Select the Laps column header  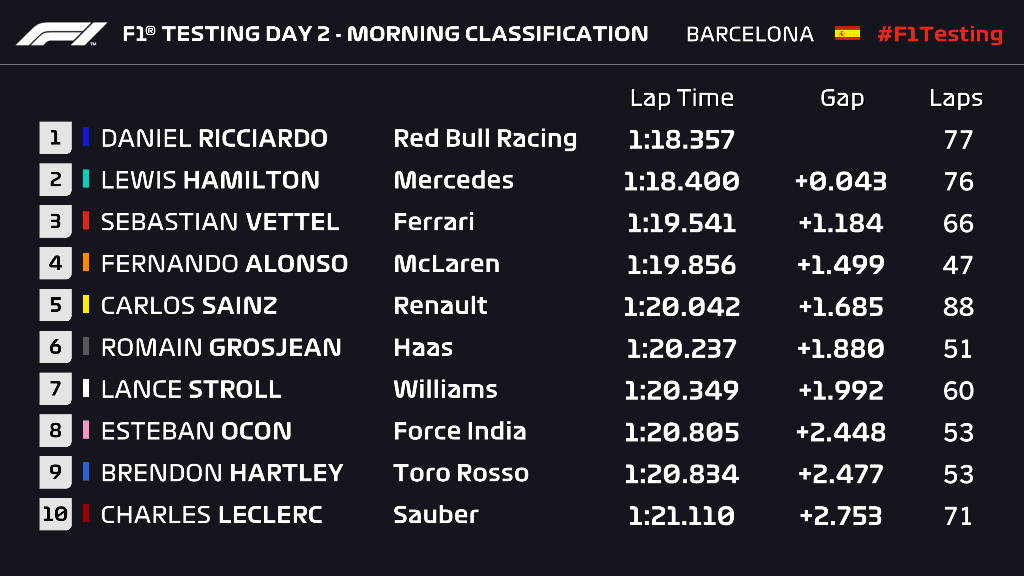click(x=956, y=98)
